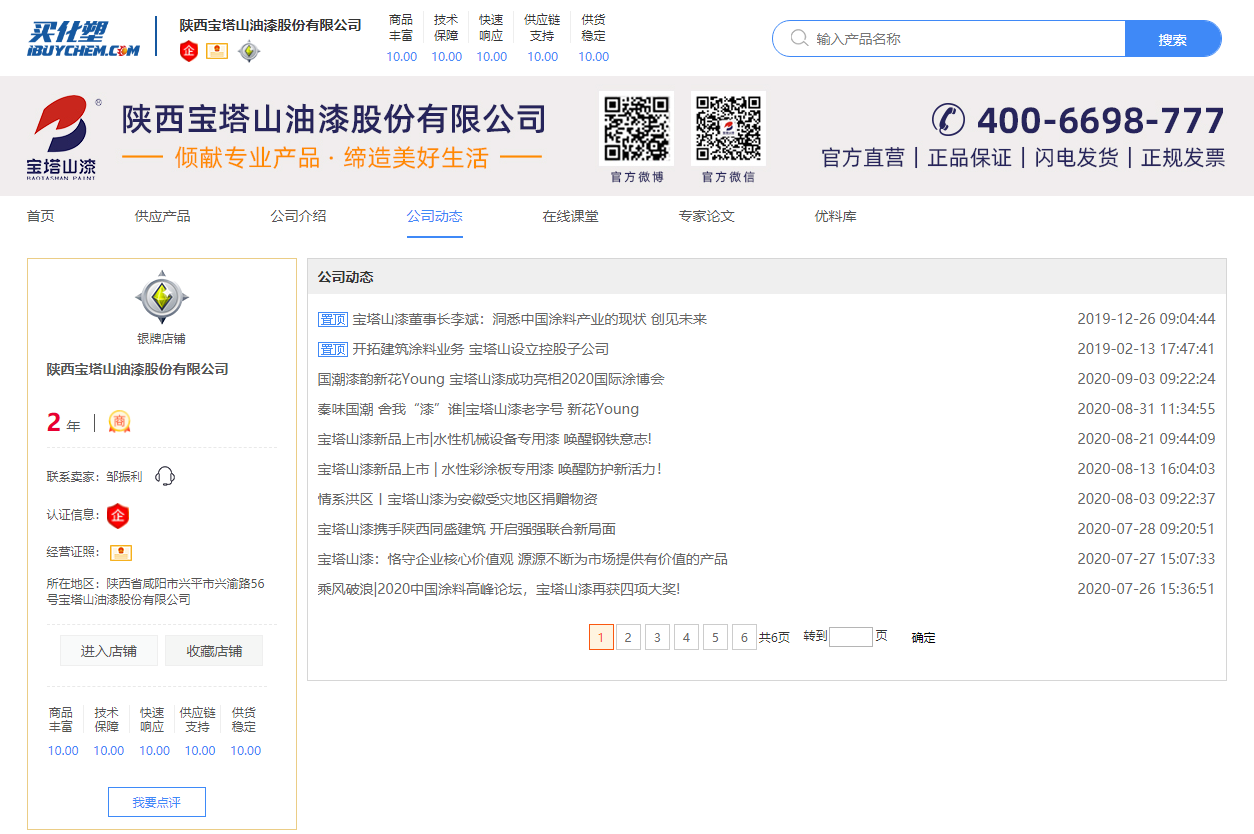1254x834 pixels.
Task: Open article 情系洪区 安徽受灾地区捐赠物资
Action: [x=458, y=499]
